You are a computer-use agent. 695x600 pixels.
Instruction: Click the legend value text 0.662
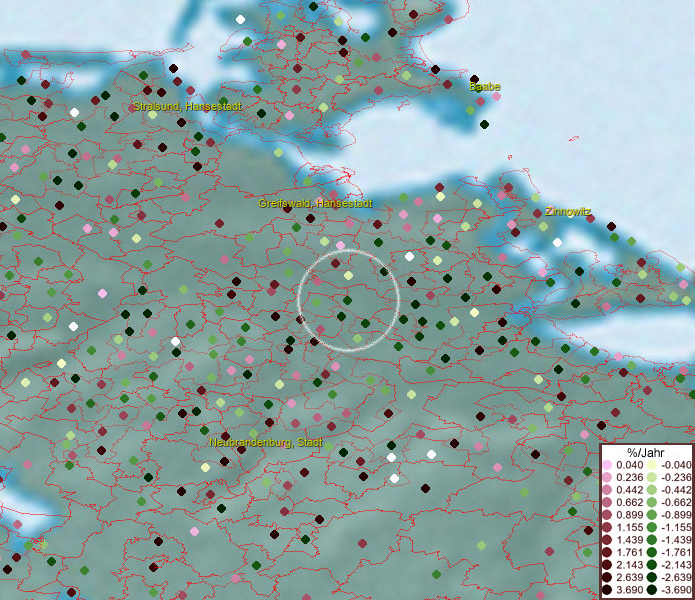(x=629, y=503)
